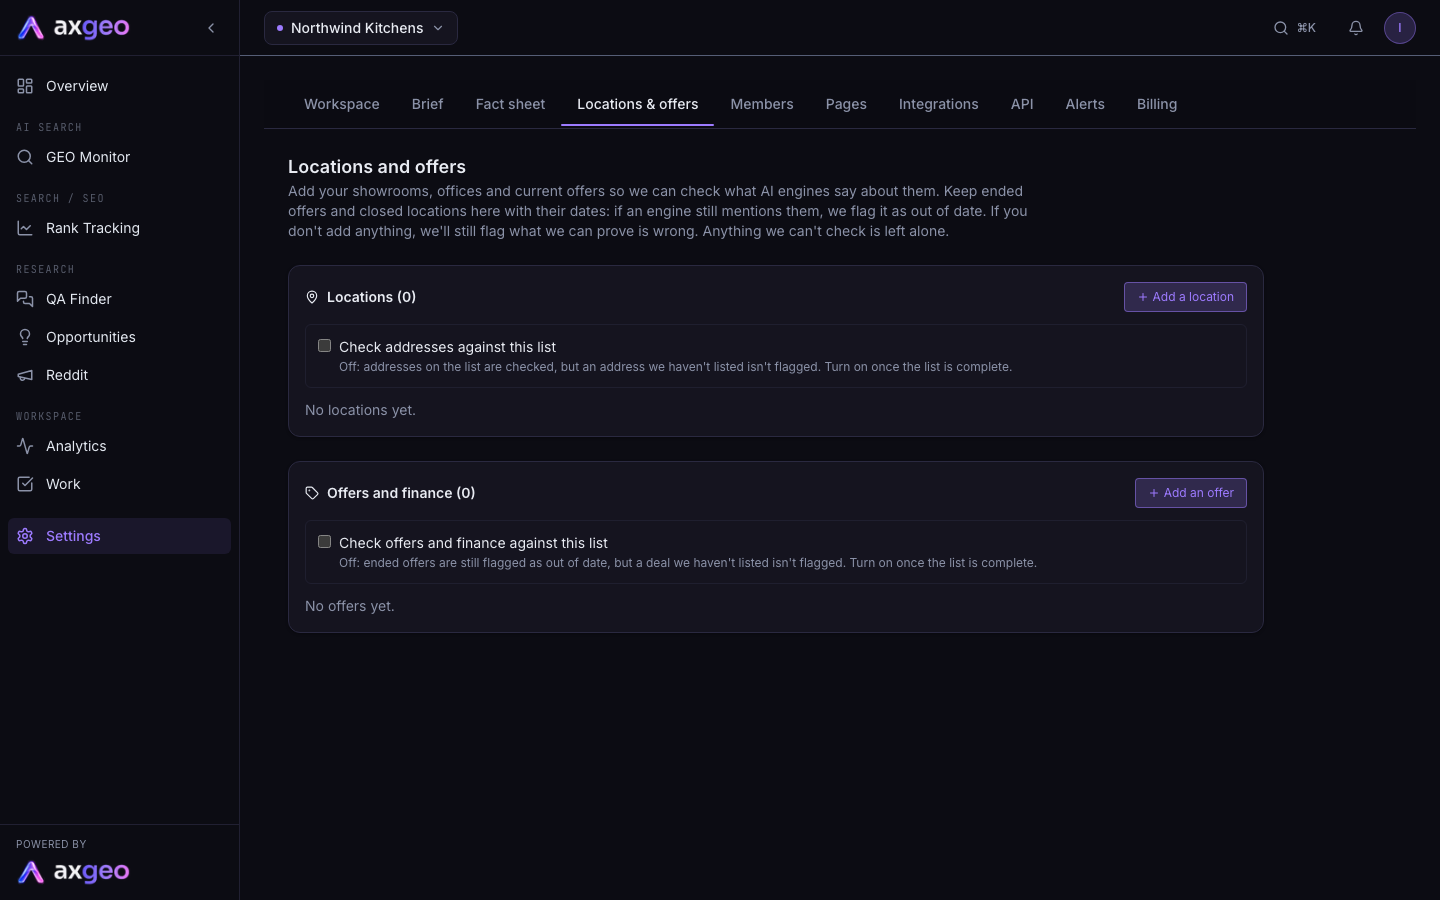The height and width of the screenshot is (900, 1440).
Task: Open the user avatar menu
Action: coord(1400,28)
